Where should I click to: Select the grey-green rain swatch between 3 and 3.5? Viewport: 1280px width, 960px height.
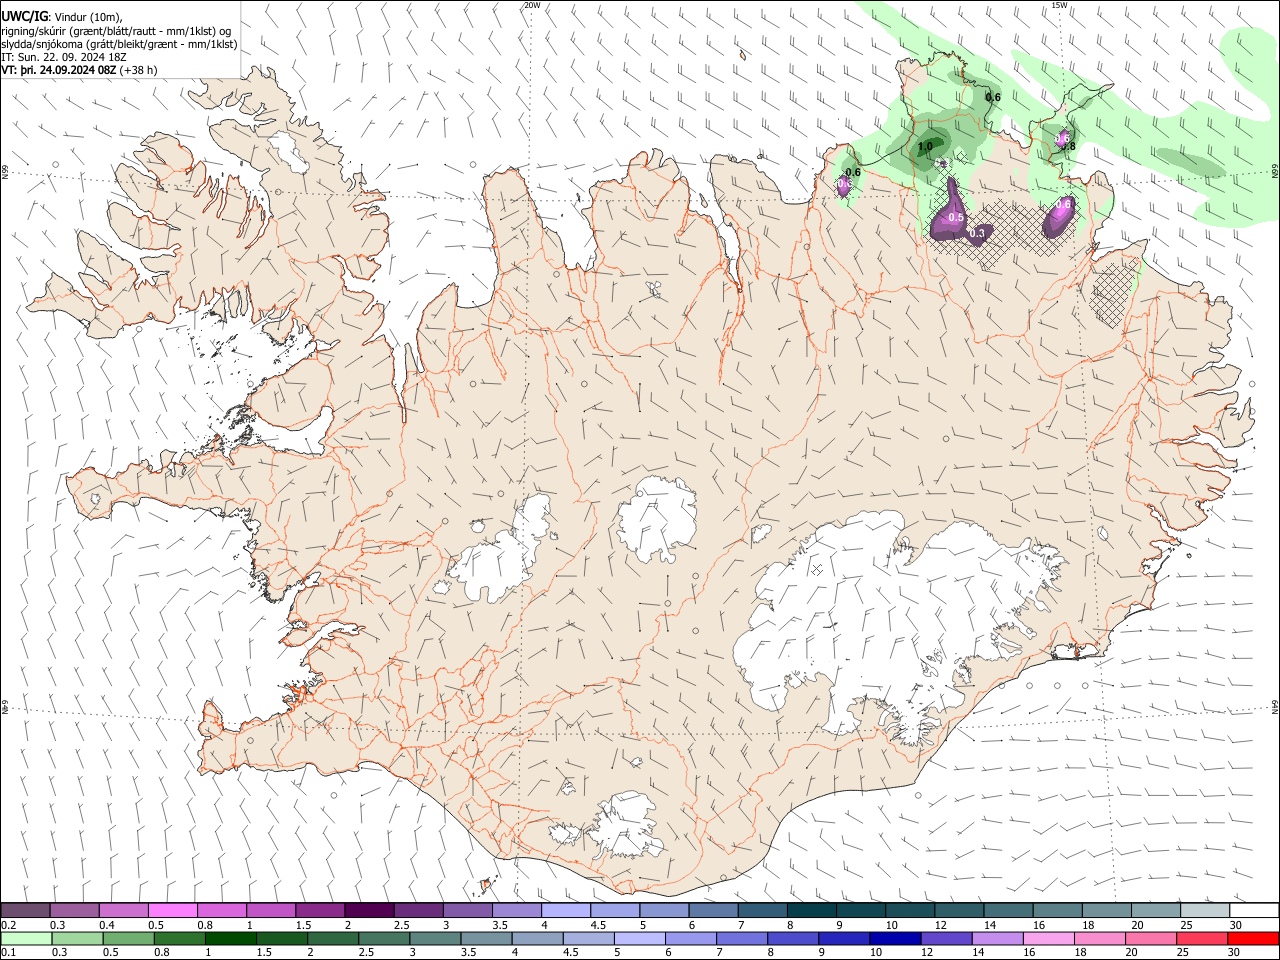point(434,938)
